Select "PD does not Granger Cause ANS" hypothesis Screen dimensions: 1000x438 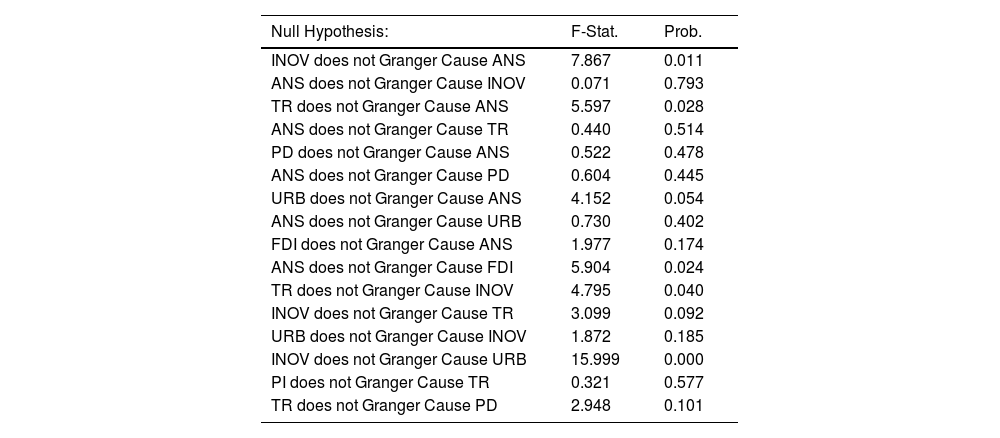(390, 153)
